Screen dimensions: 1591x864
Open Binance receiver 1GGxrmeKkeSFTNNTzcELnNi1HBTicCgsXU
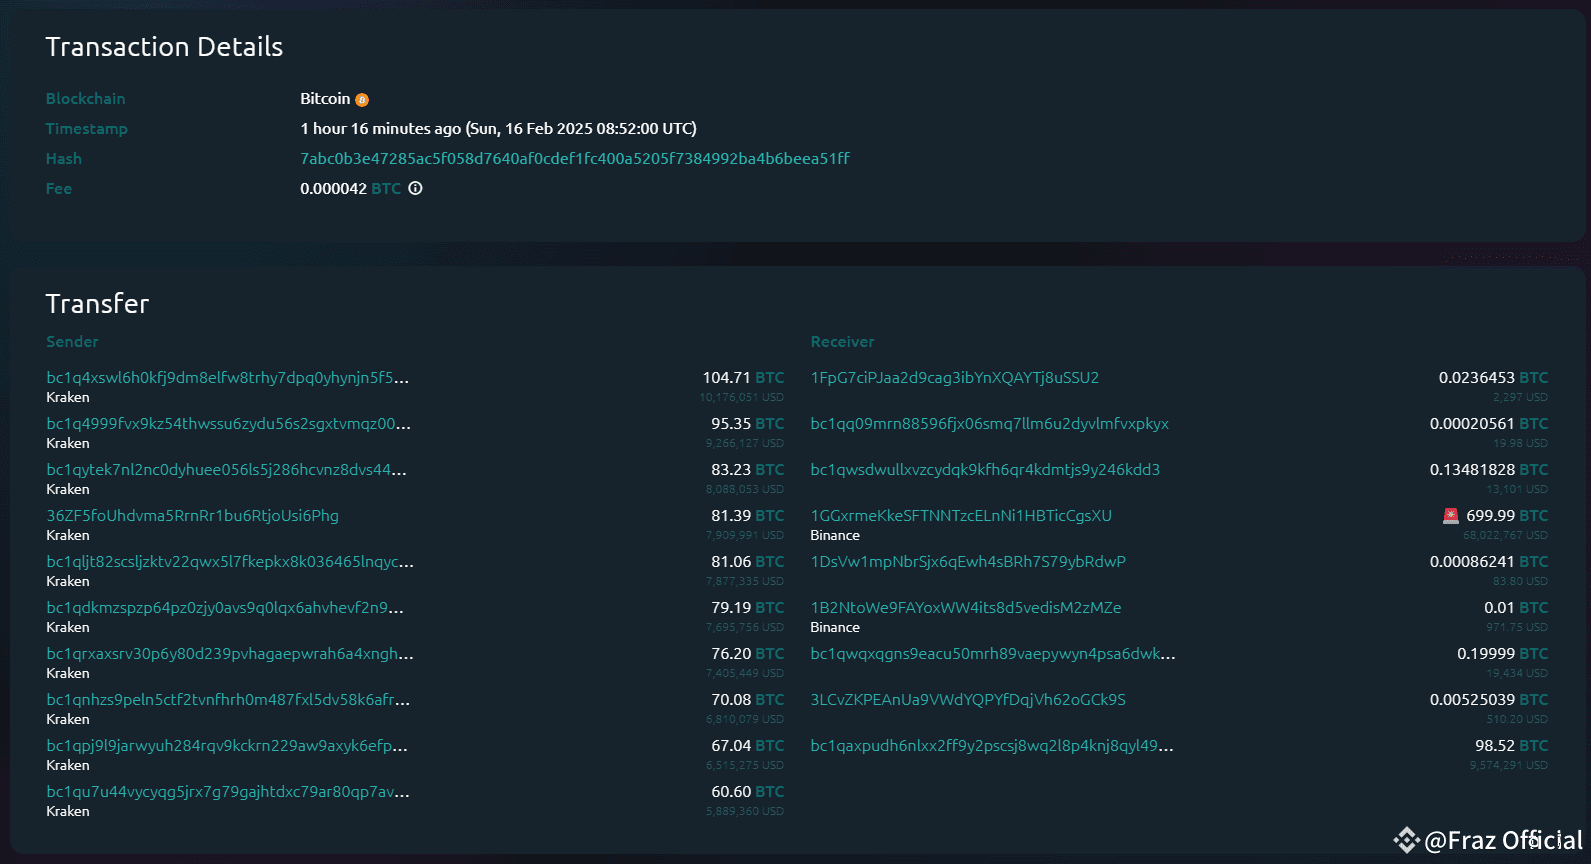click(x=961, y=516)
